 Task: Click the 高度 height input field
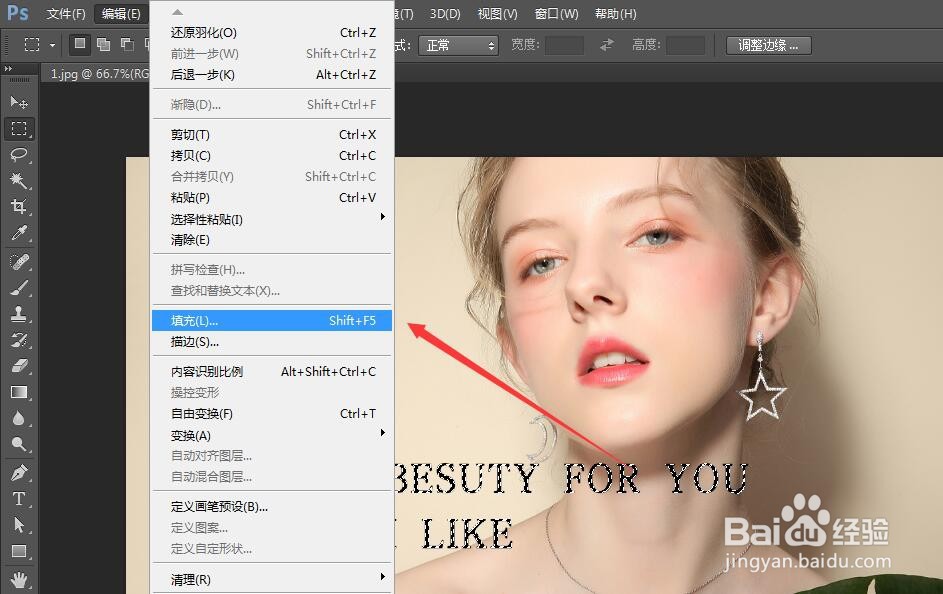tap(686, 45)
